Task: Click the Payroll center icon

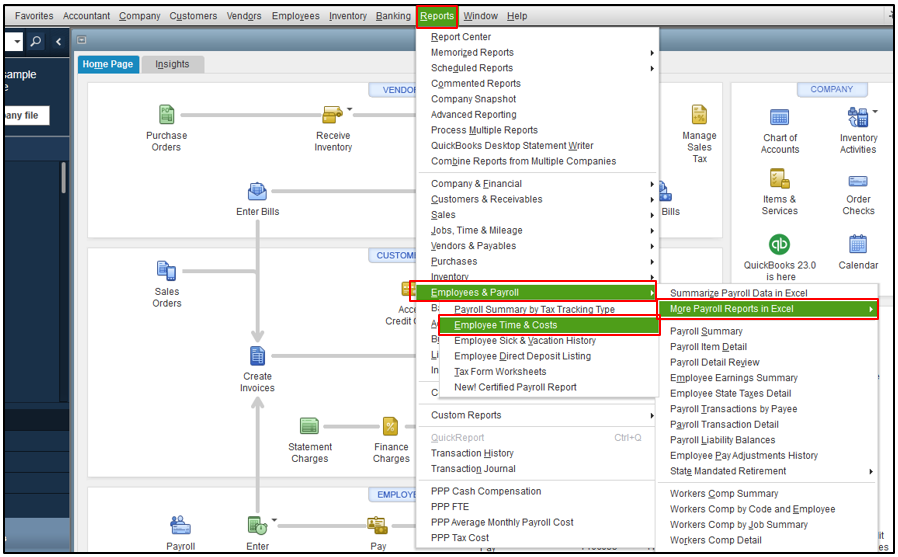Action: click(180, 525)
